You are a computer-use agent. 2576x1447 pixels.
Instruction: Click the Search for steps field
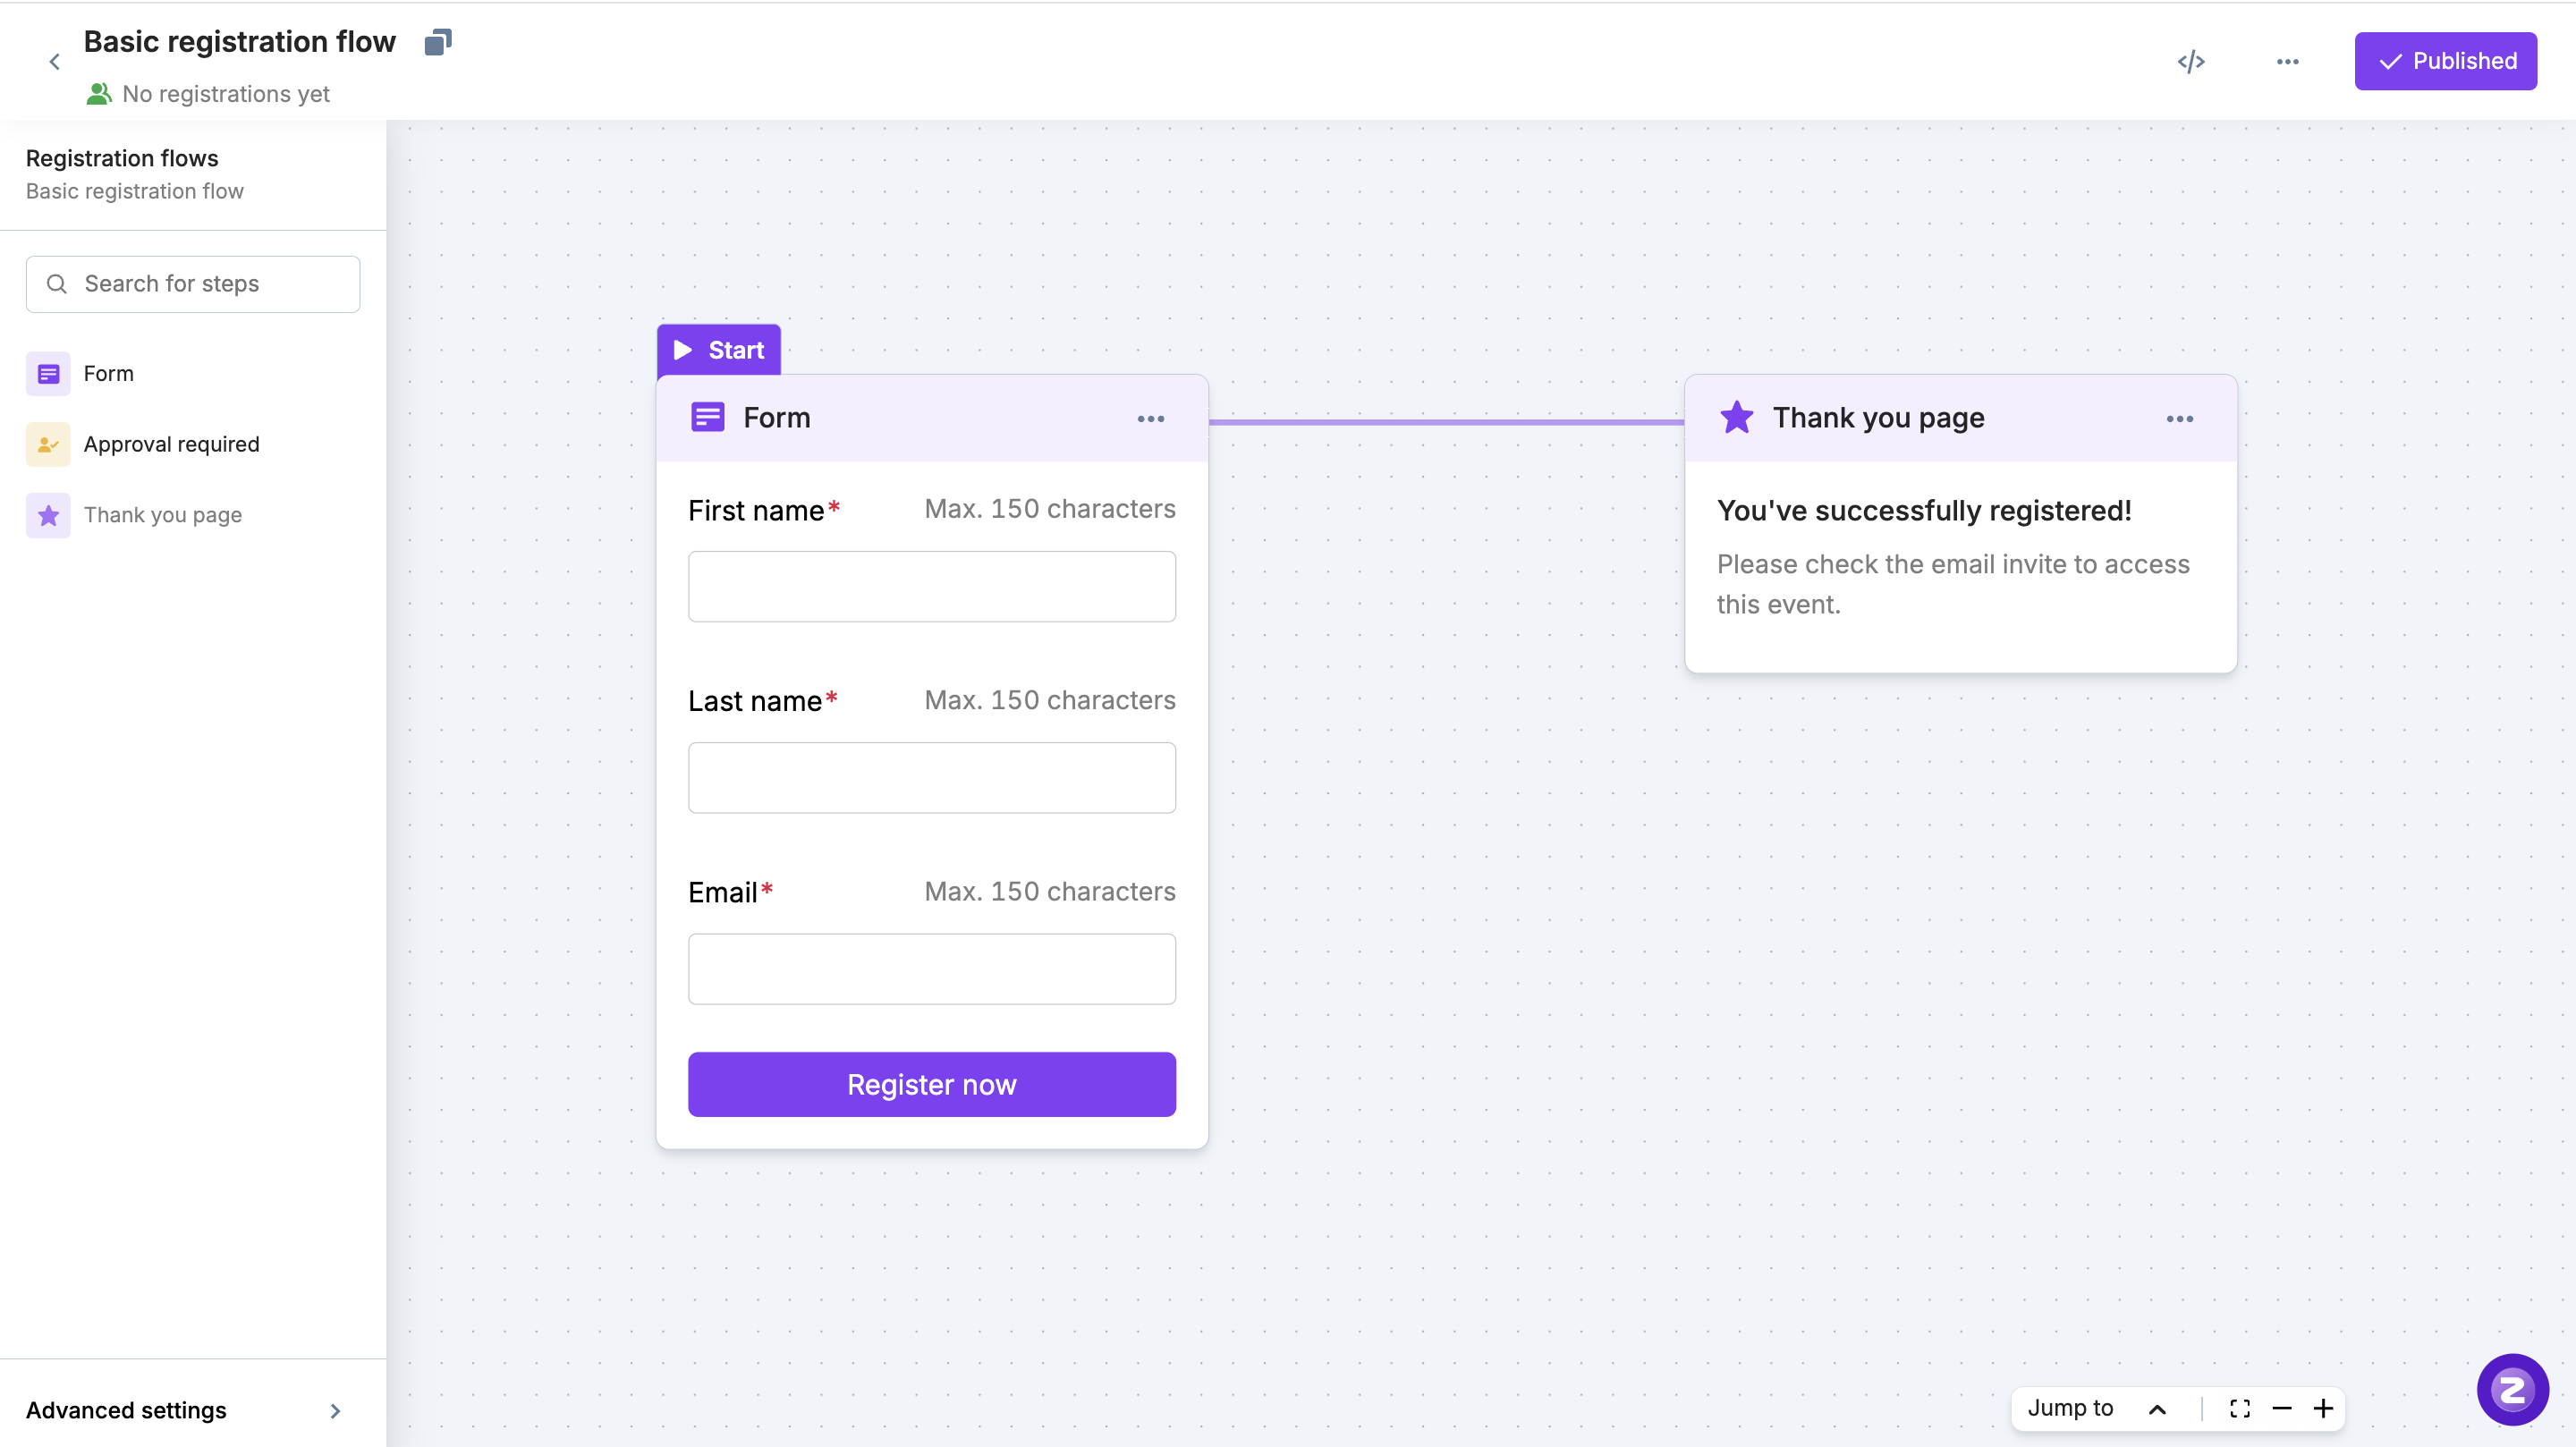pyautogui.click(x=193, y=284)
